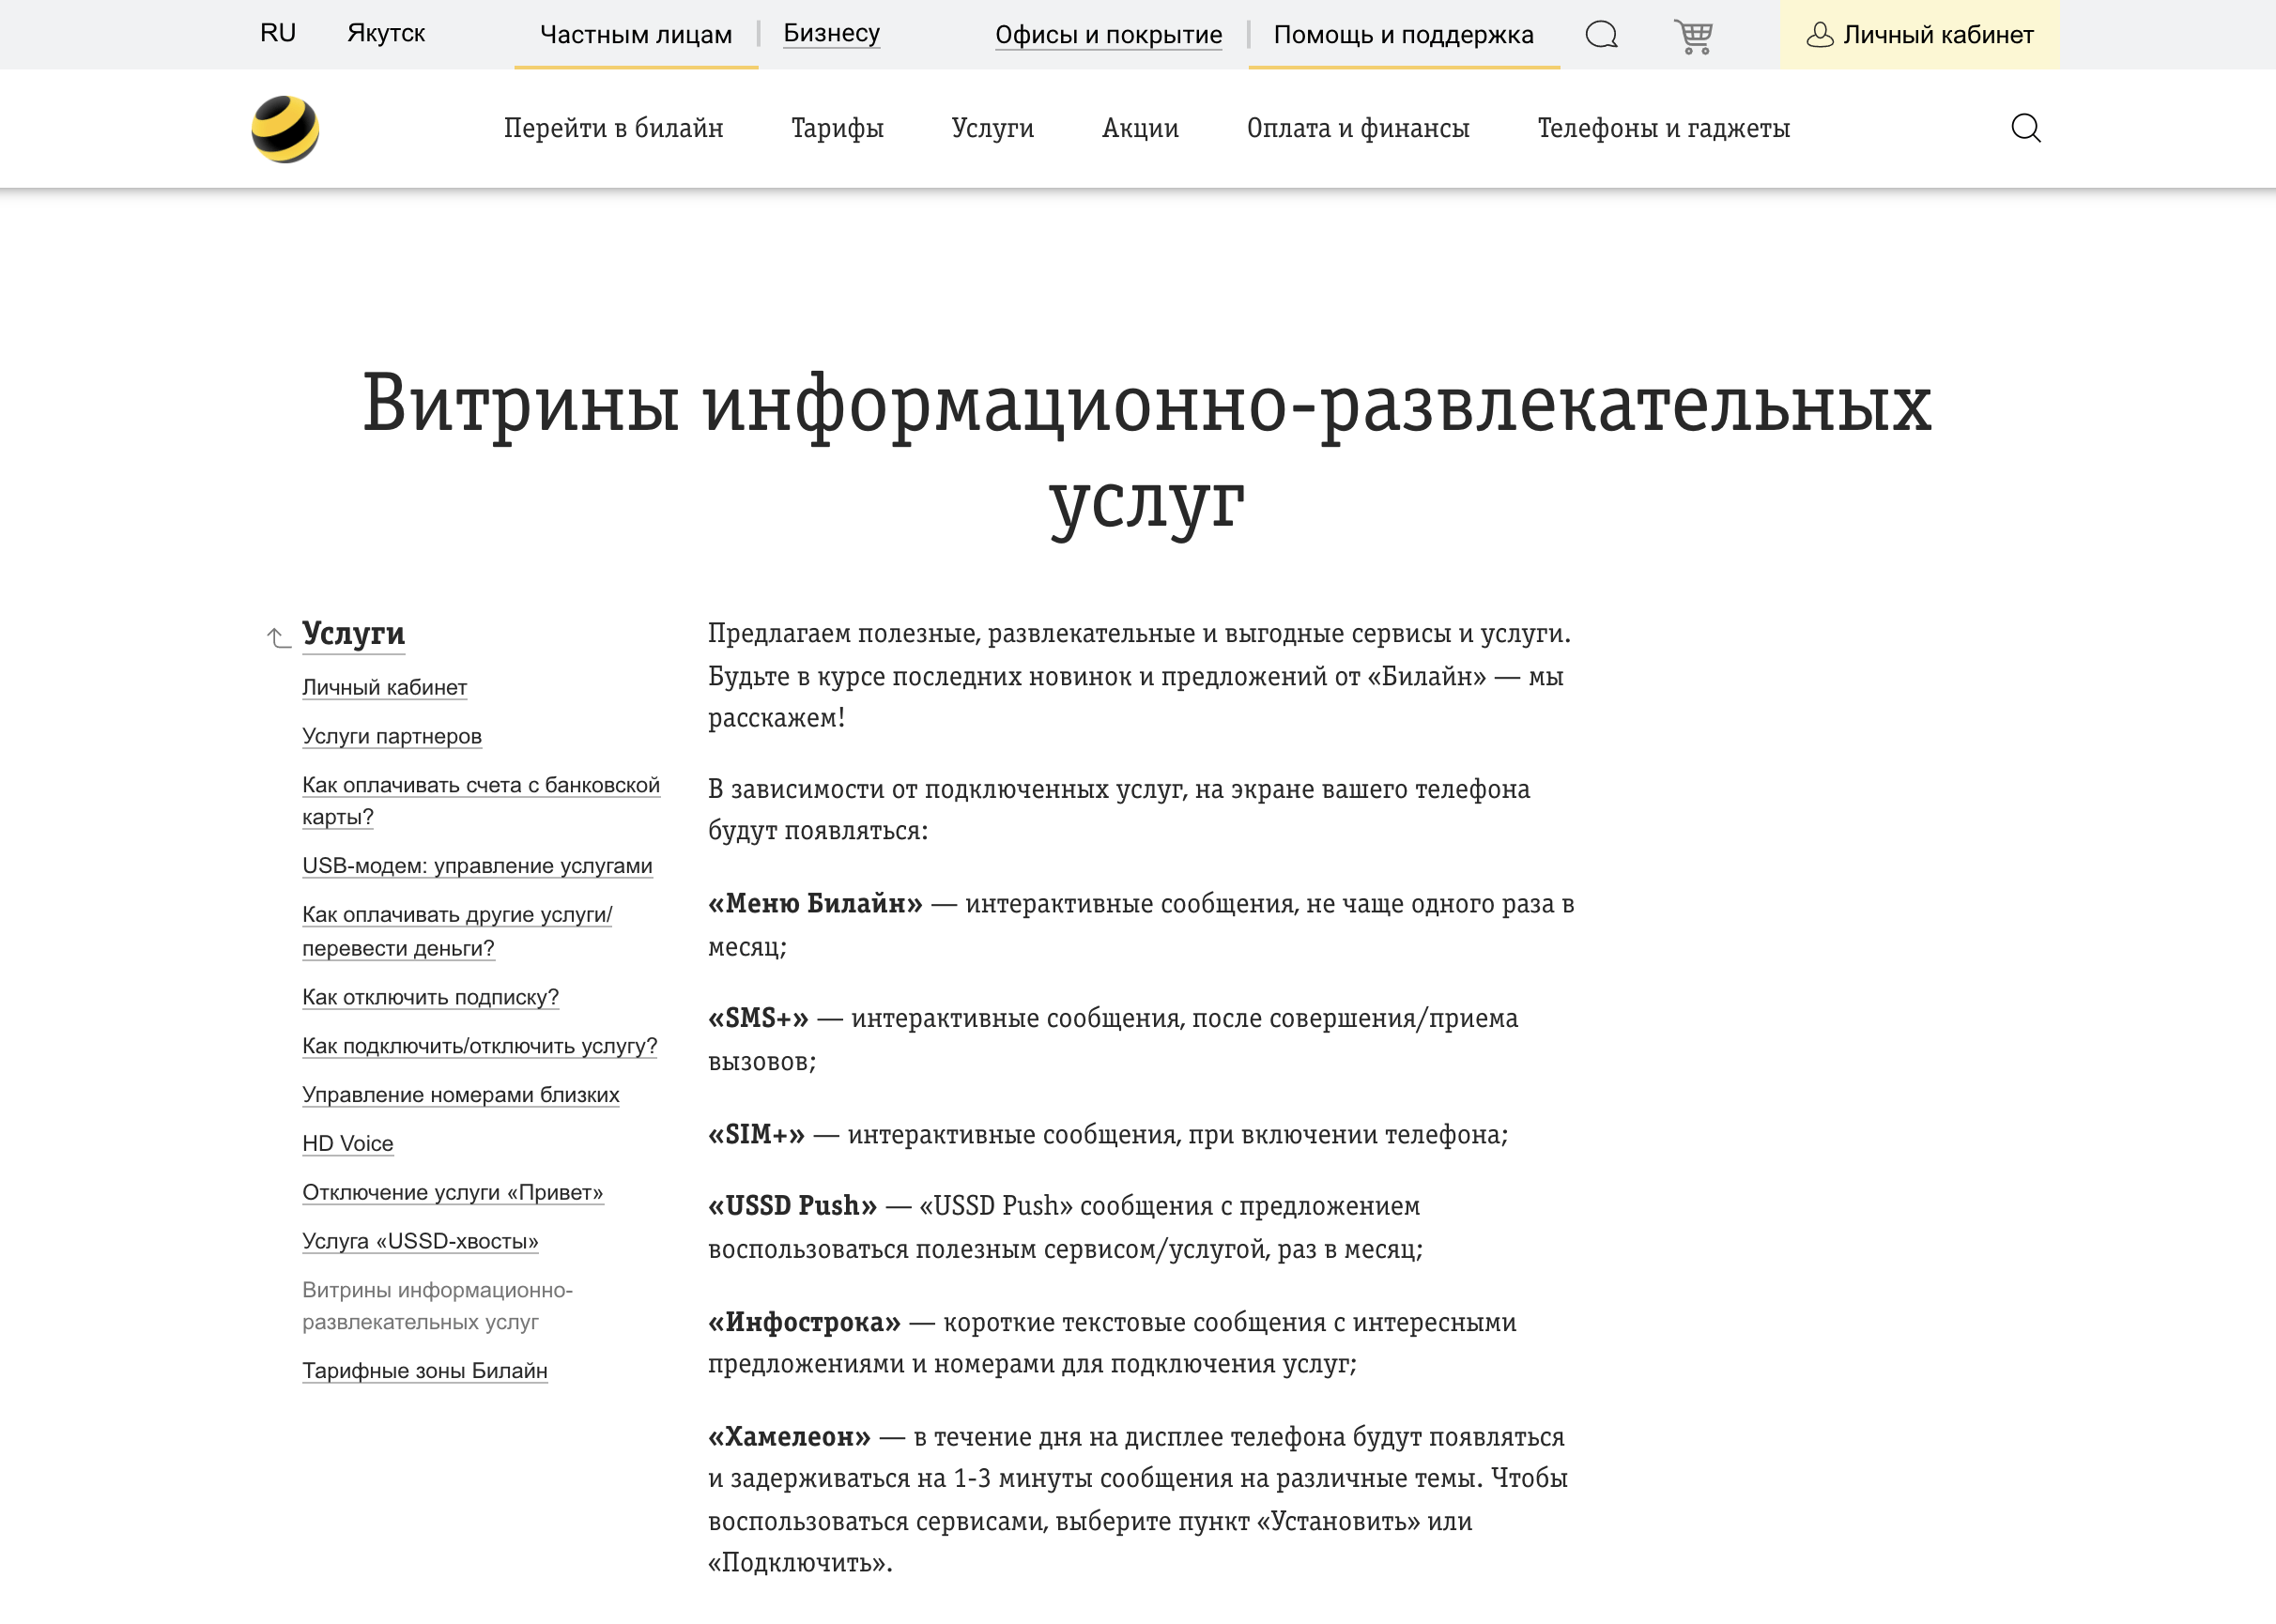Click the up-arrow icon next to Услуги
2276x1624 pixels.
[277, 637]
